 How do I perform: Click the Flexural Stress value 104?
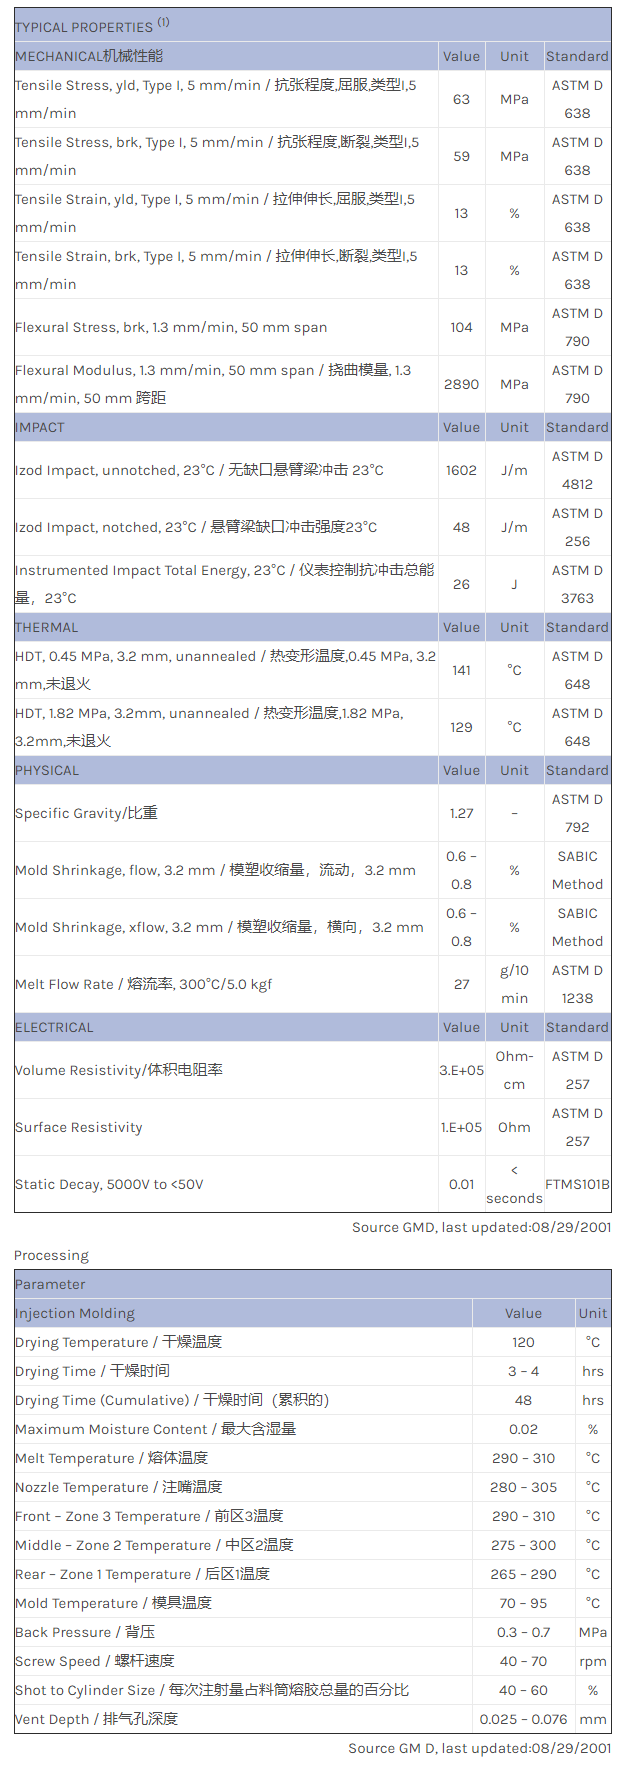[461, 327]
